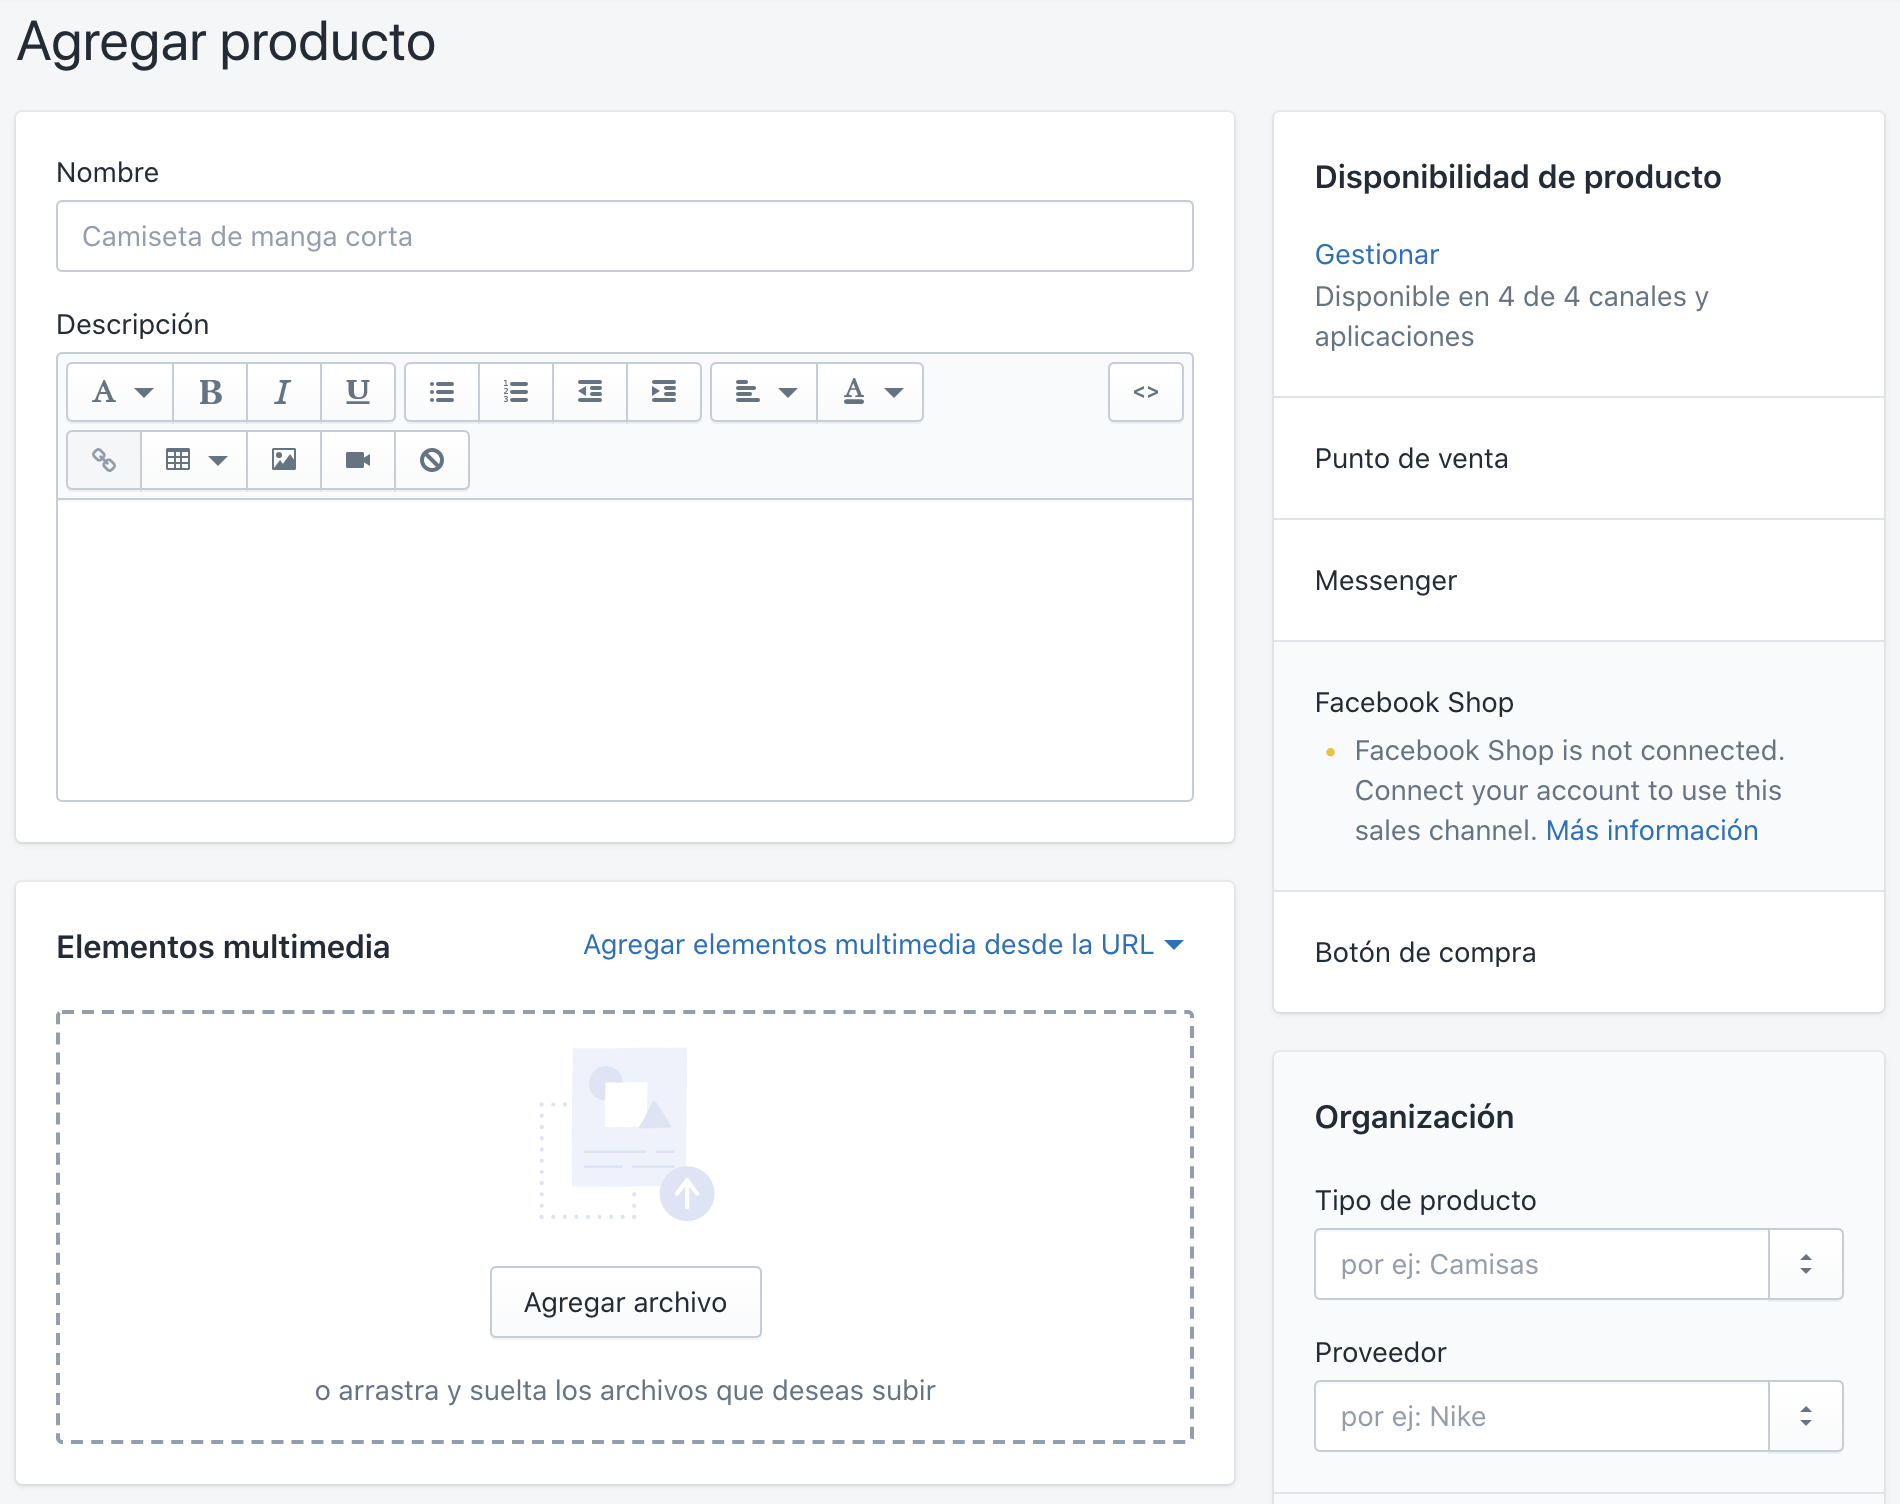The image size is (1900, 1504).
Task: Apply italic formatting to description text
Action: (283, 392)
